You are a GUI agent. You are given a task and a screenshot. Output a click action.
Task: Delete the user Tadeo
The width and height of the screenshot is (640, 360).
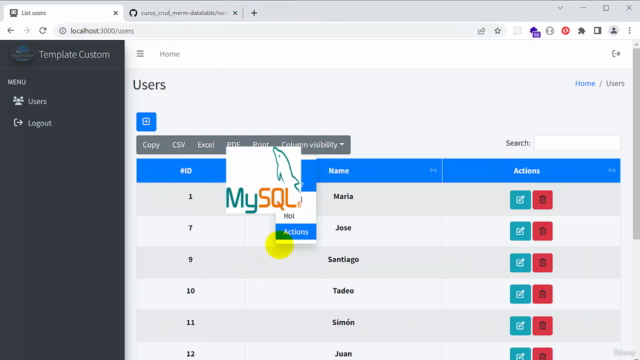click(542, 294)
